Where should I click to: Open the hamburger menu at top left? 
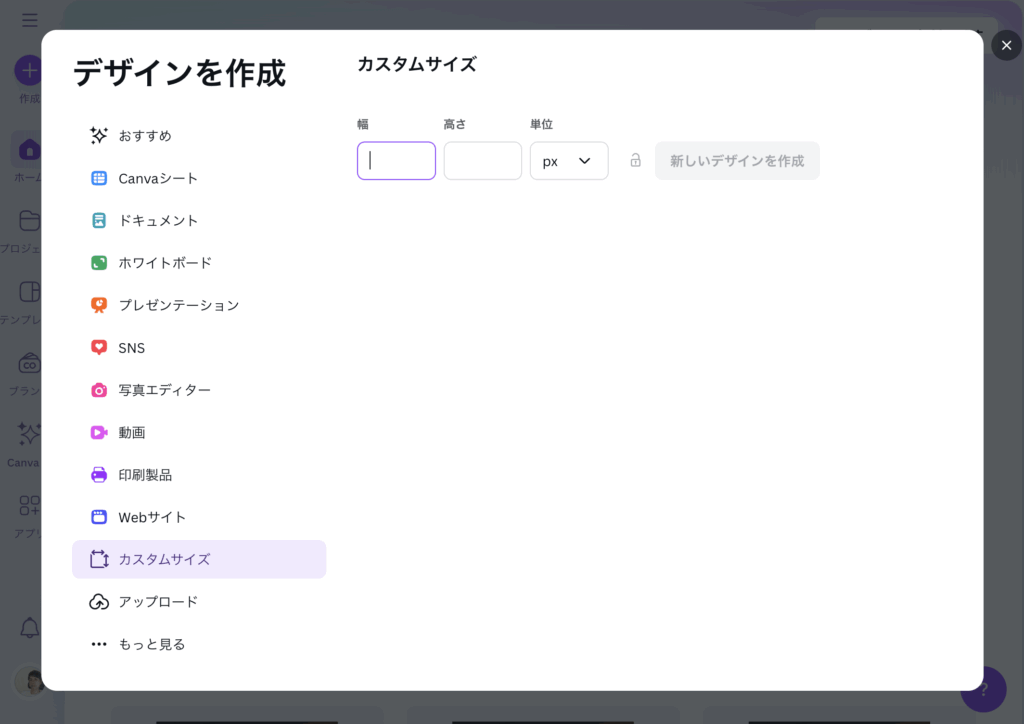(29, 20)
